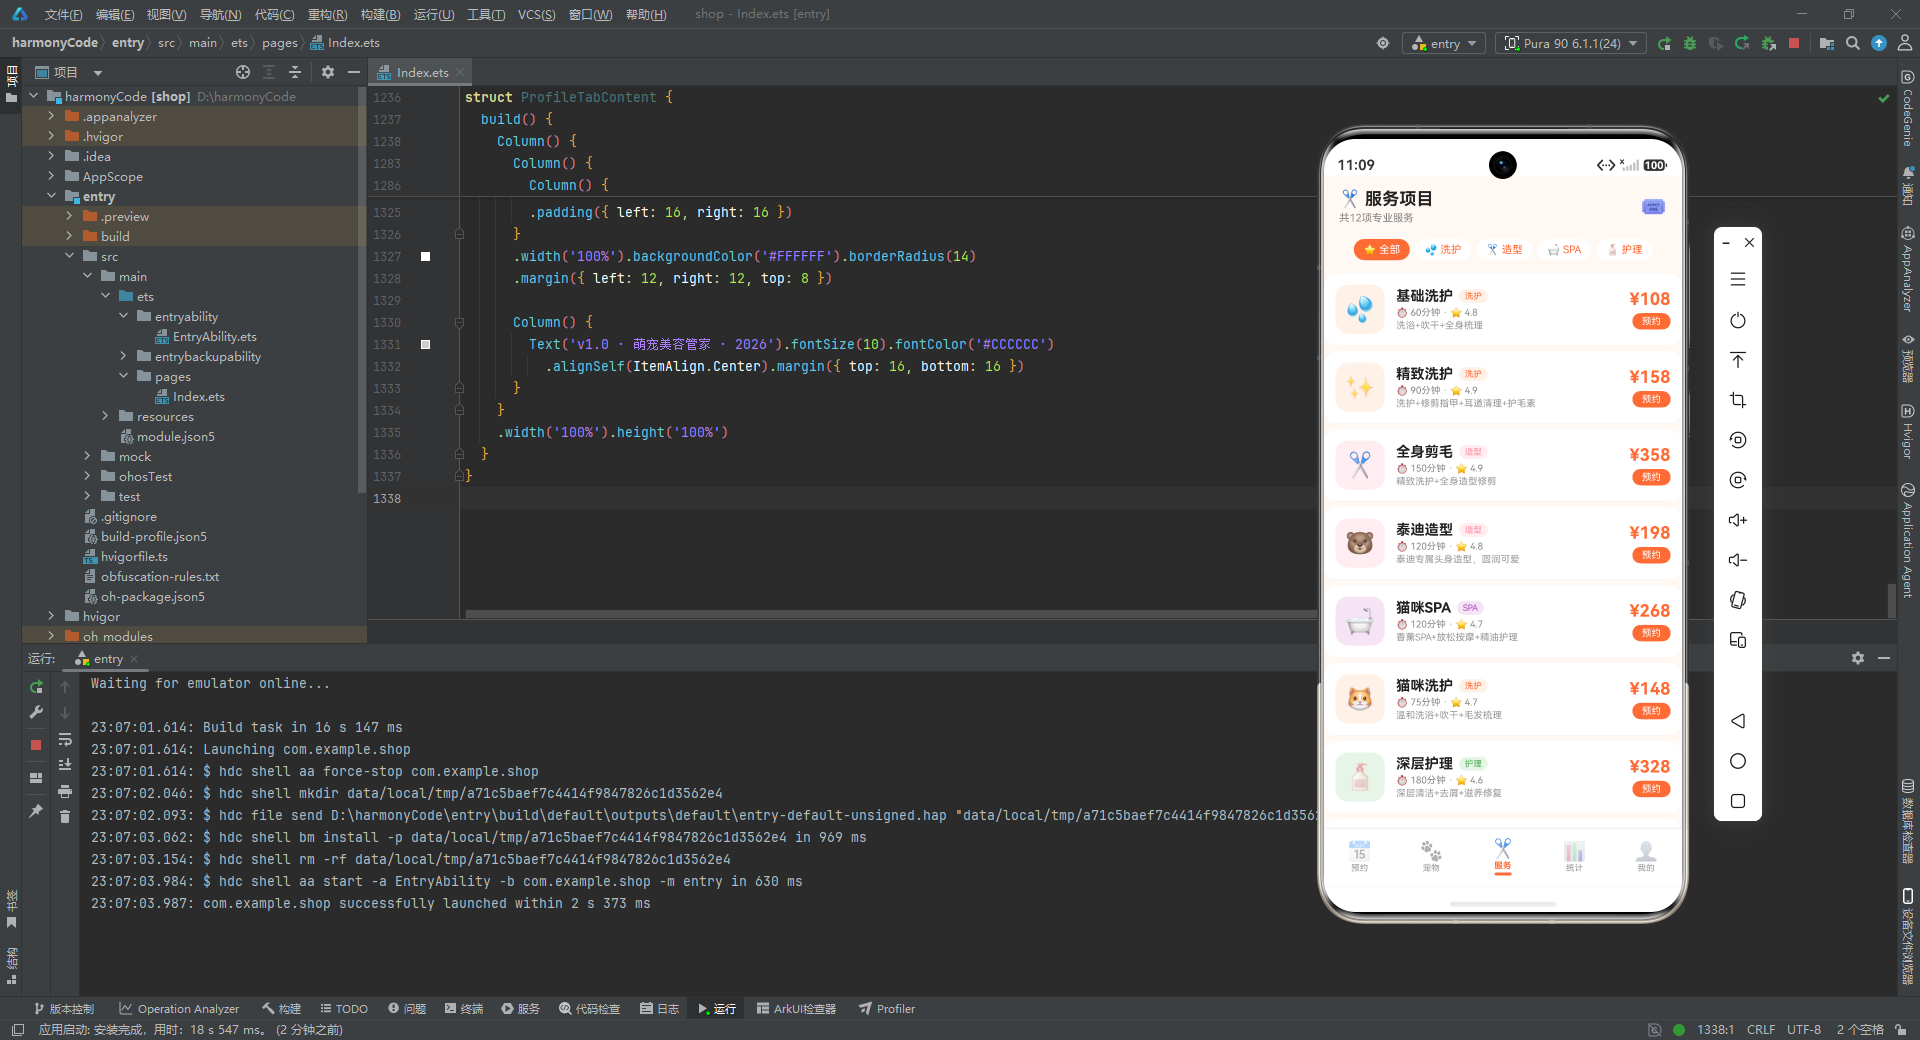Click the emulator recent apps square button
Image resolution: width=1920 pixels, height=1040 pixels.
(1738, 801)
